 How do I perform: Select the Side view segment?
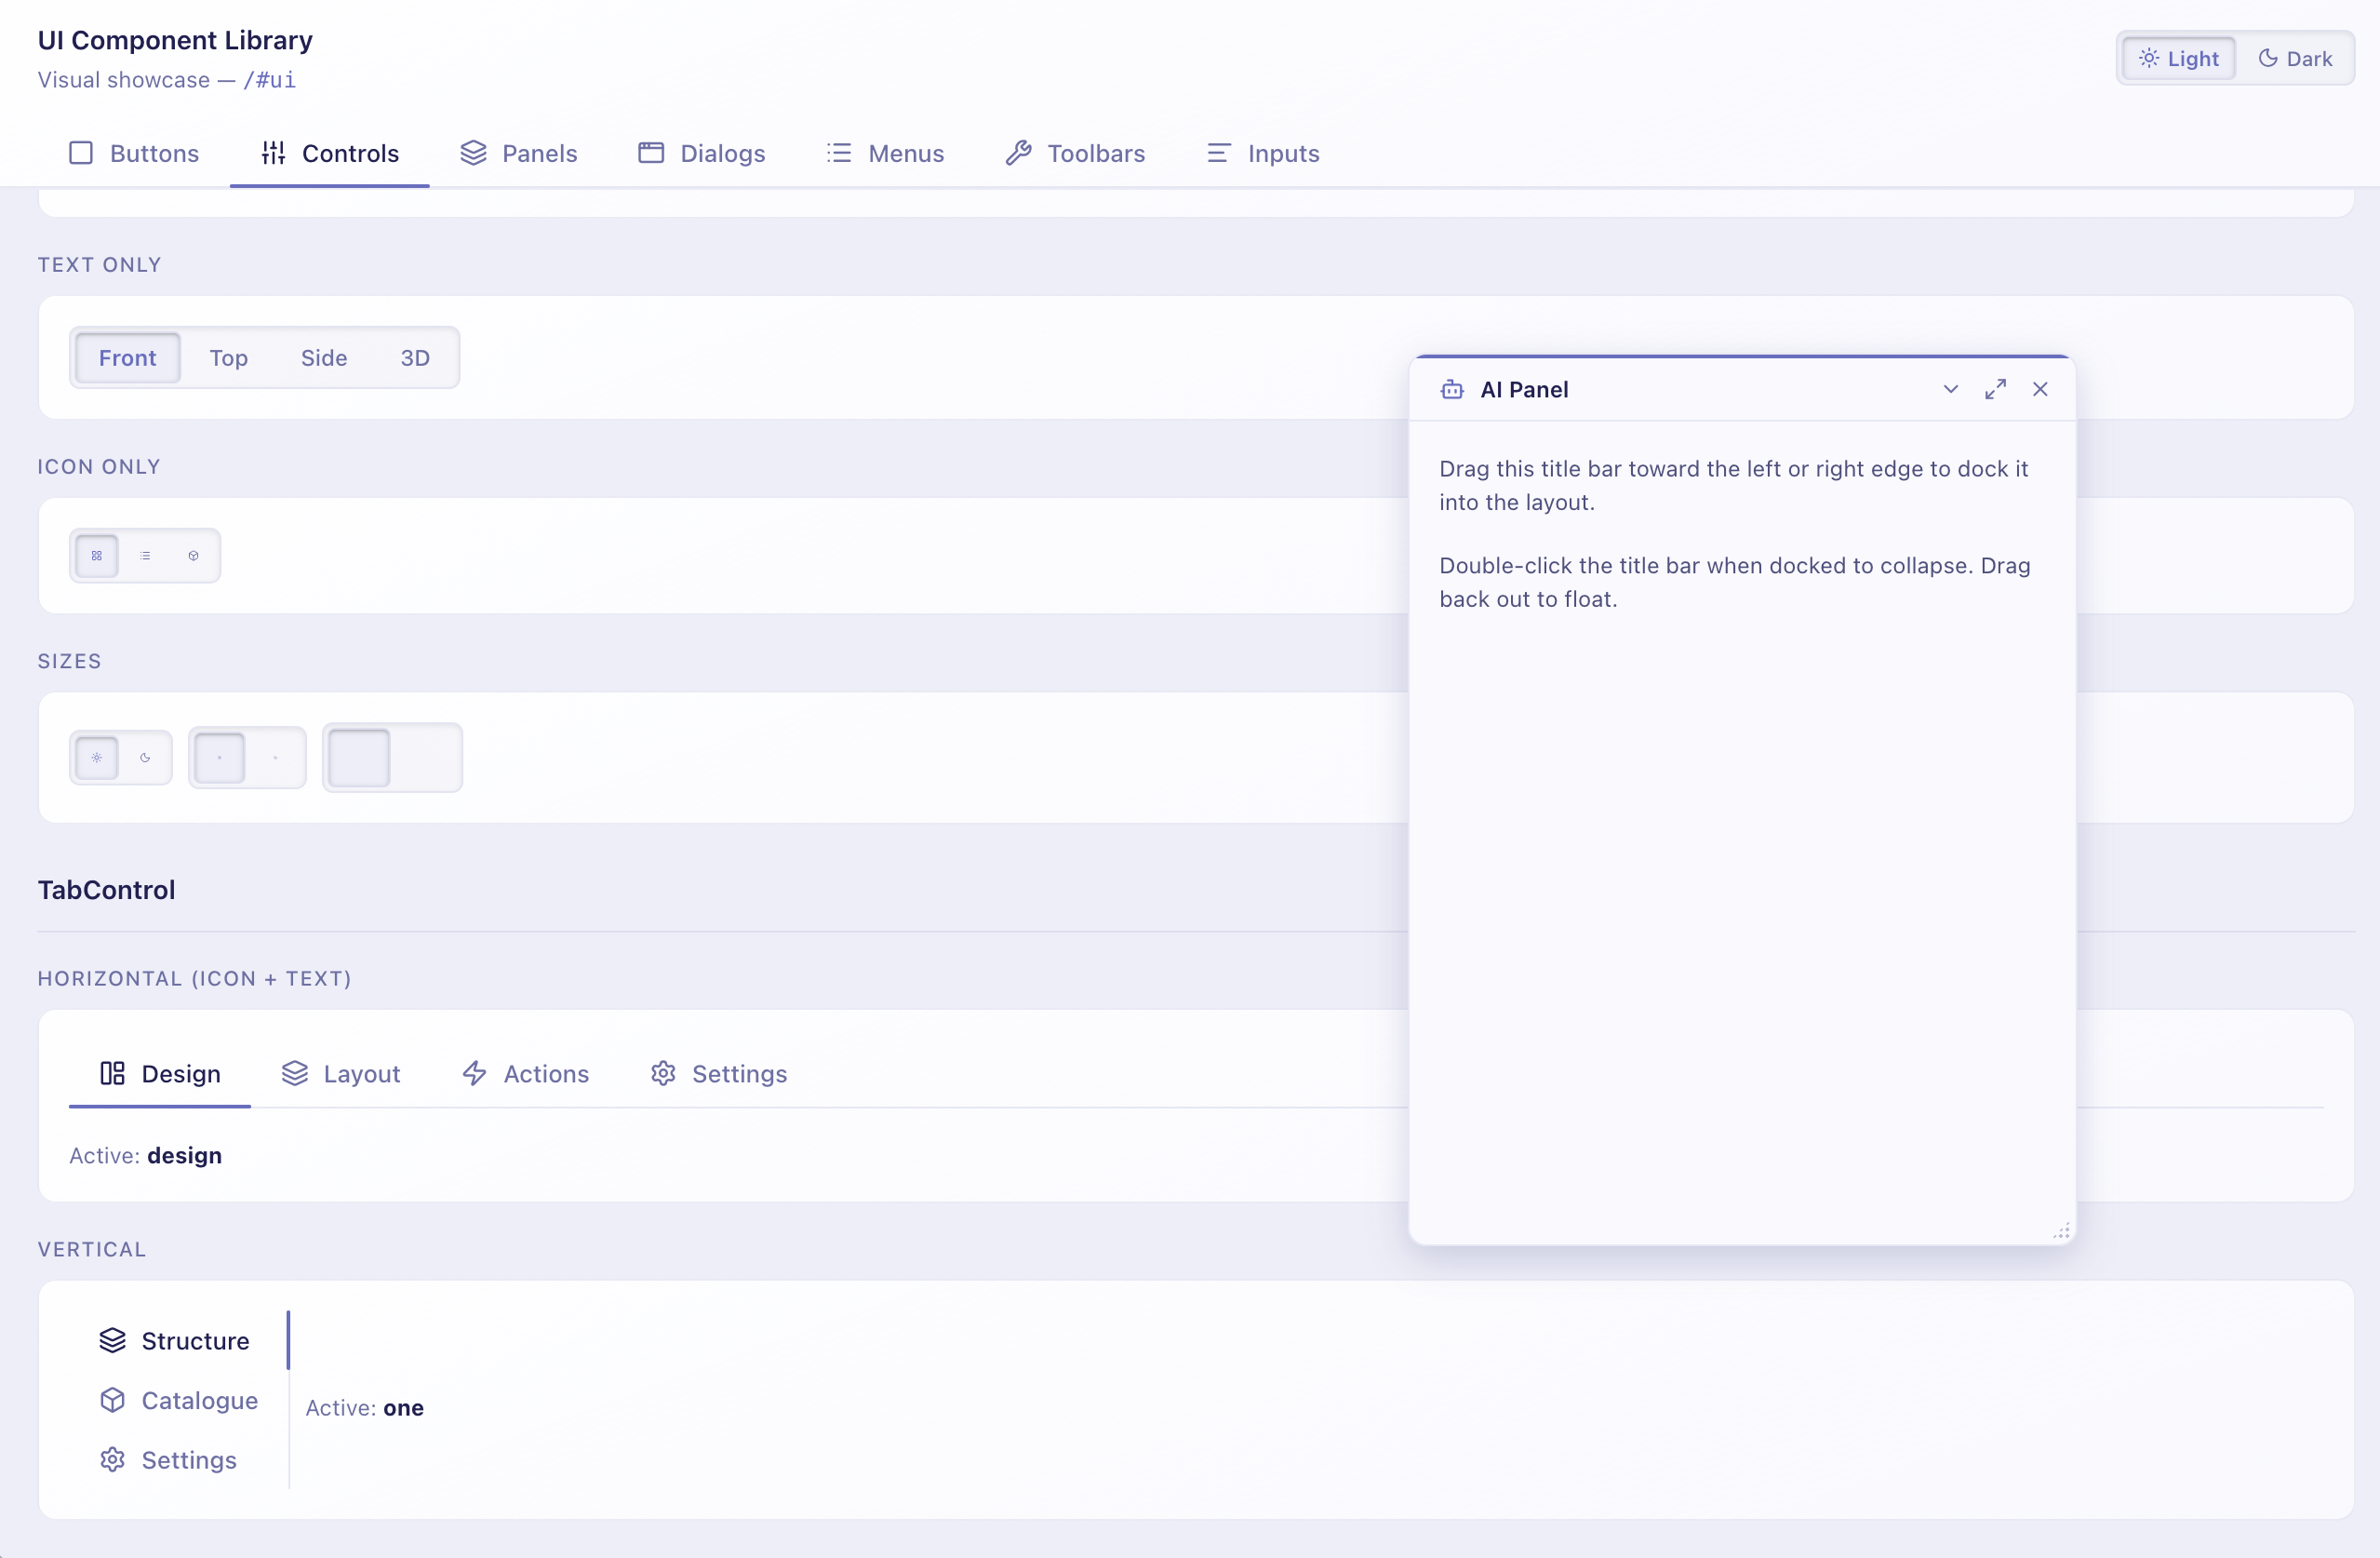tap(324, 358)
